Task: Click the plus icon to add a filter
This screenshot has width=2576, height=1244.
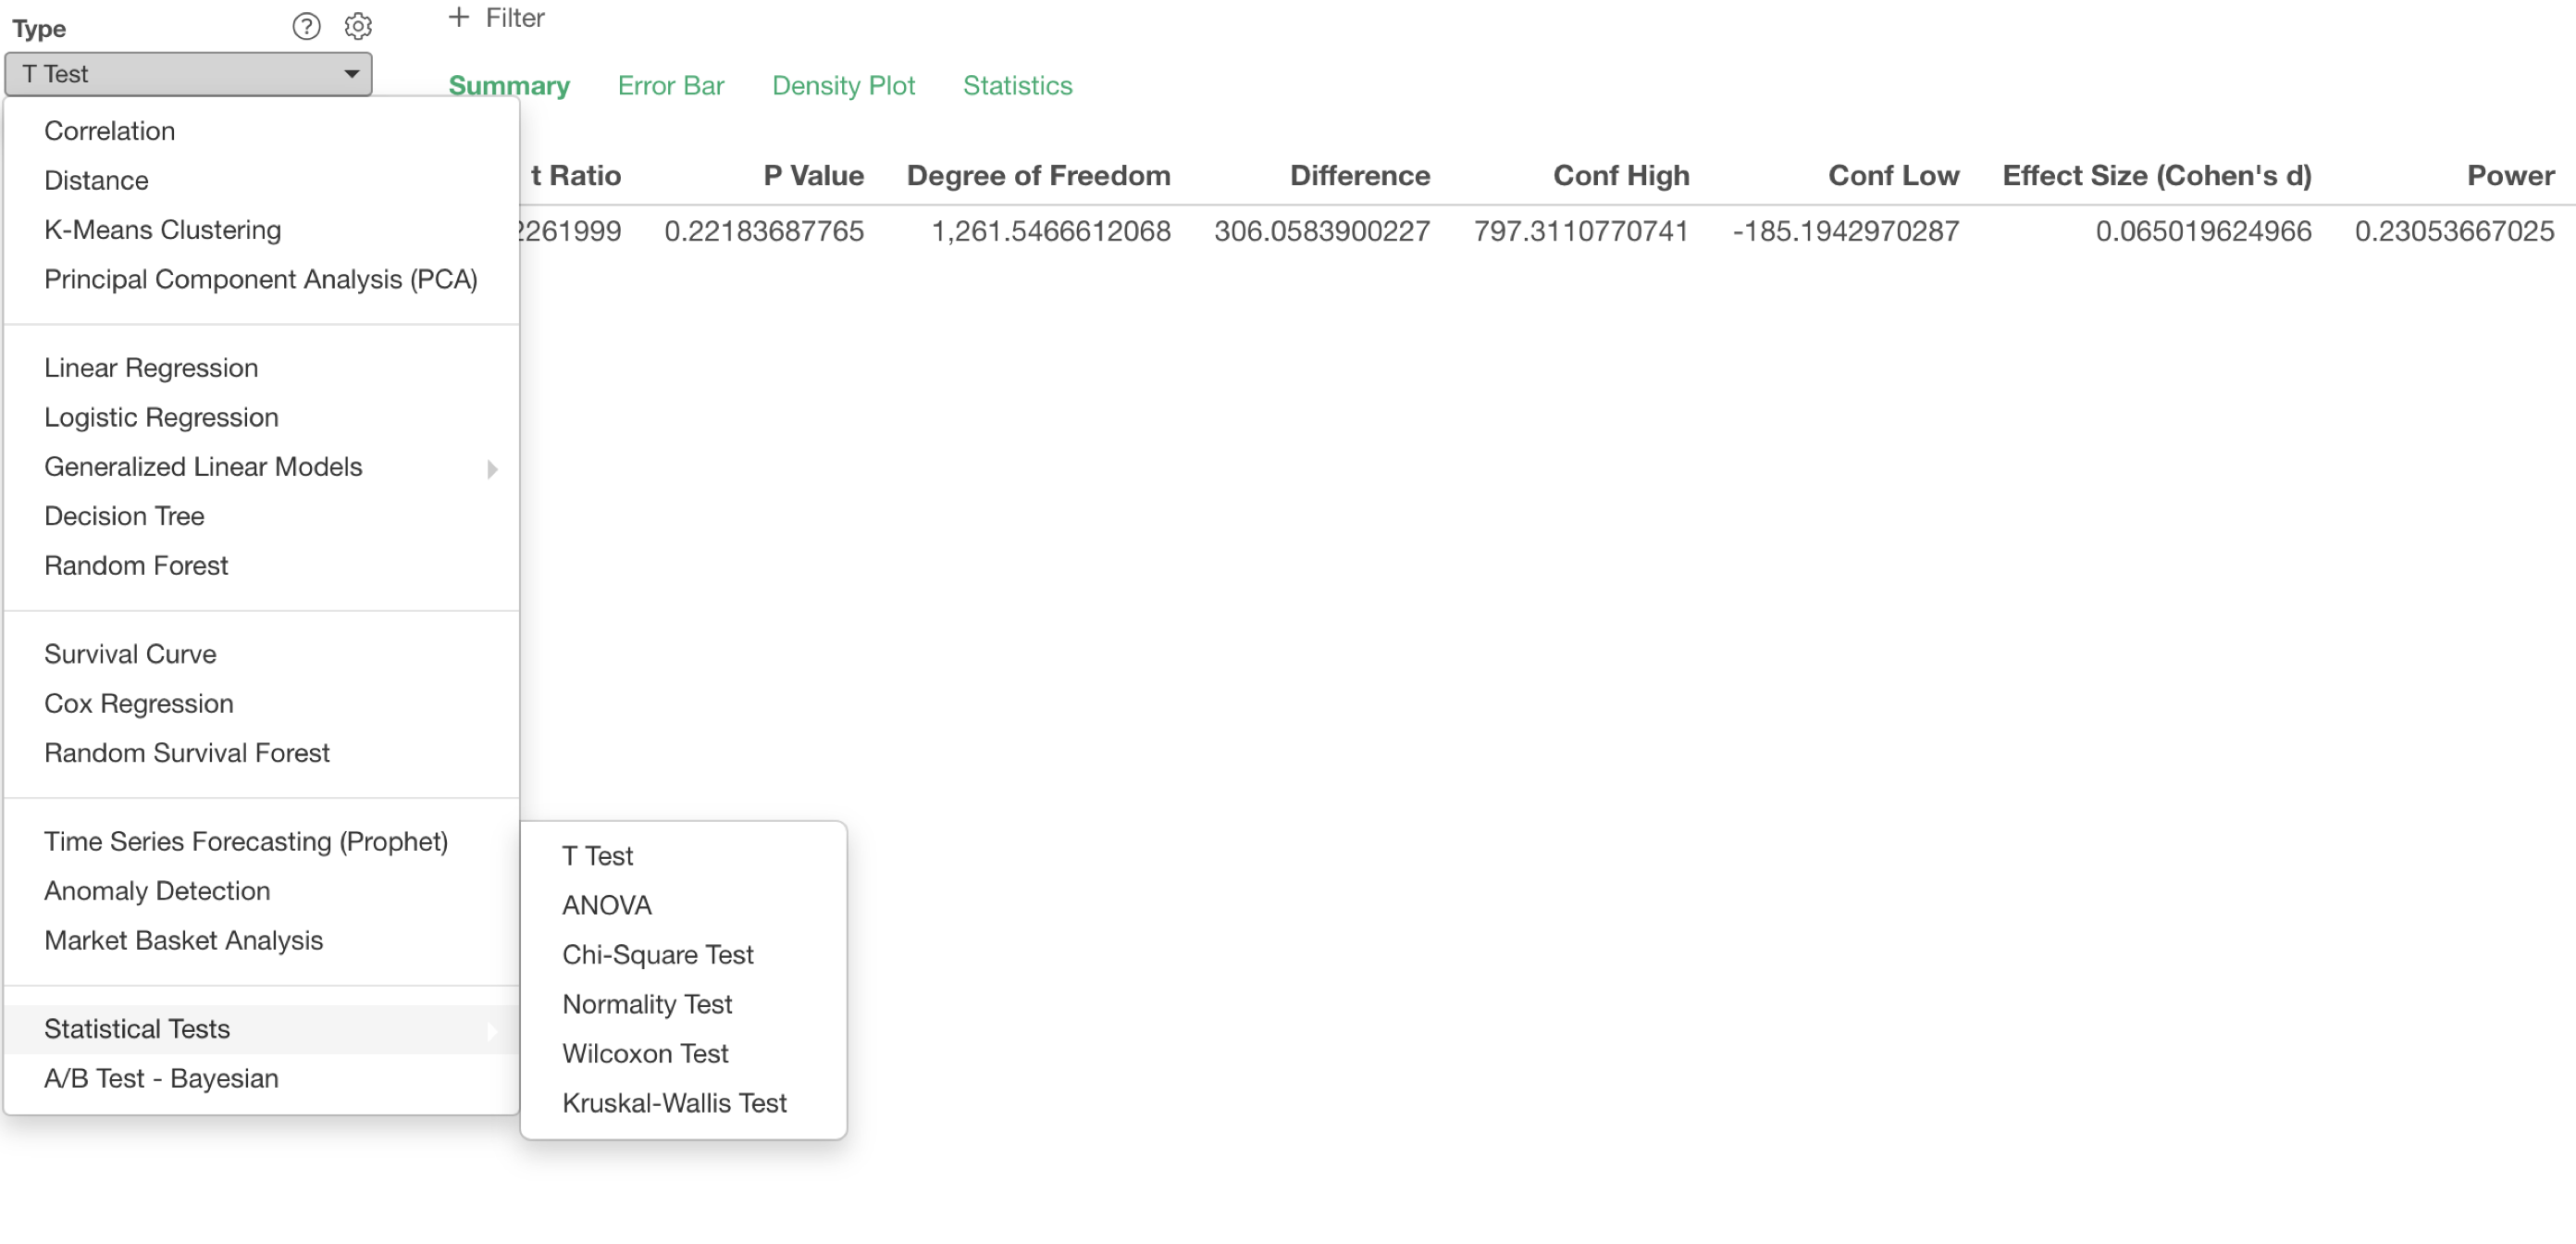Action: (x=459, y=17)
